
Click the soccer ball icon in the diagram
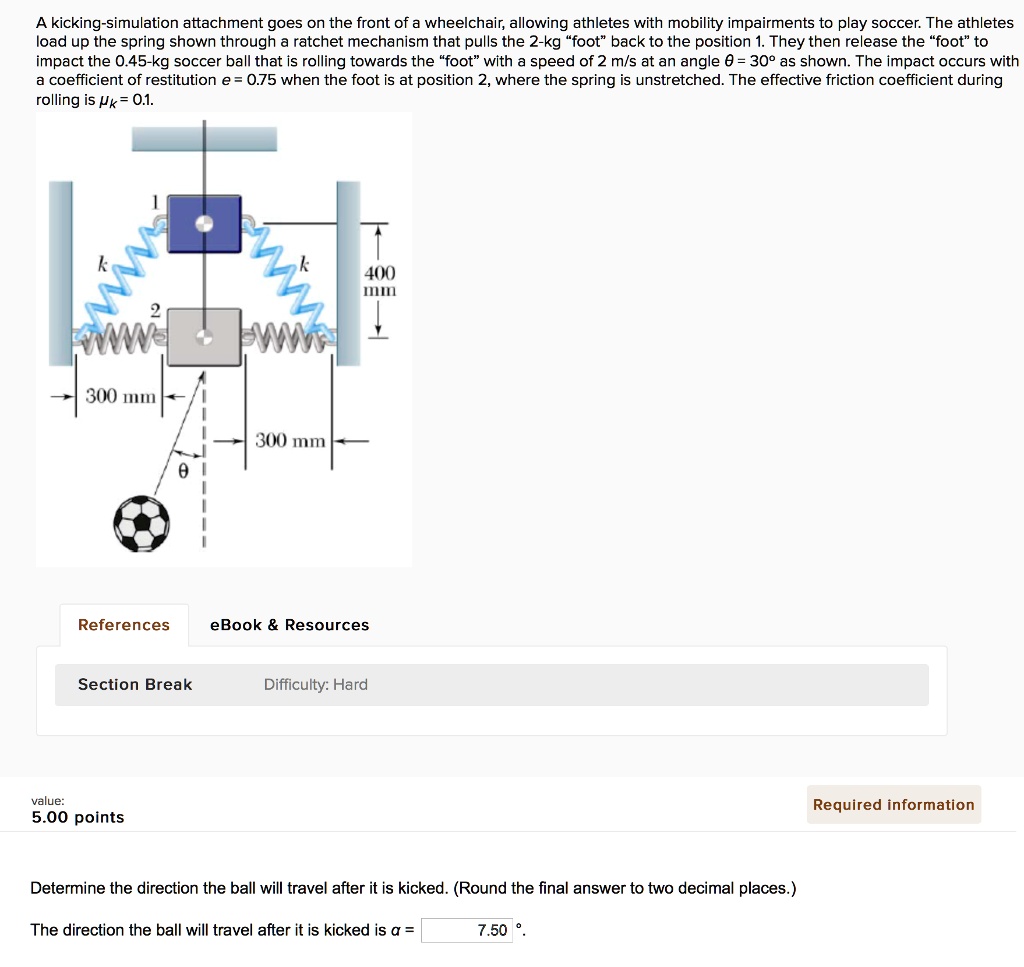pyautogui.click(x=143, y=522)
